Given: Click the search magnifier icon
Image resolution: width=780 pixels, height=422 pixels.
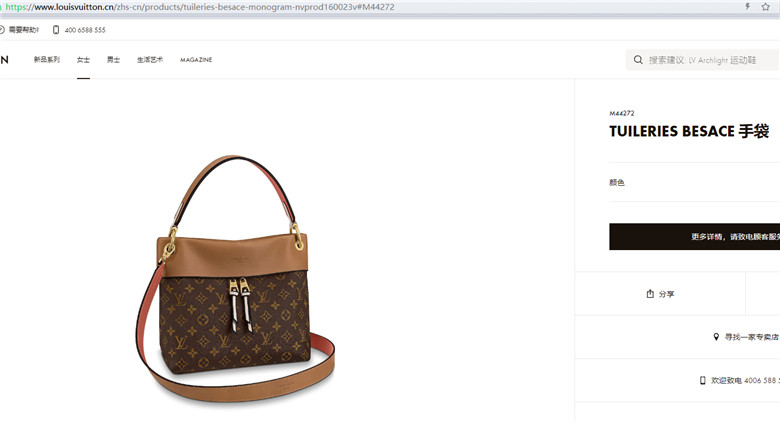Looking at the screenshot, I should pyautogui.click(x=638, y=60).
